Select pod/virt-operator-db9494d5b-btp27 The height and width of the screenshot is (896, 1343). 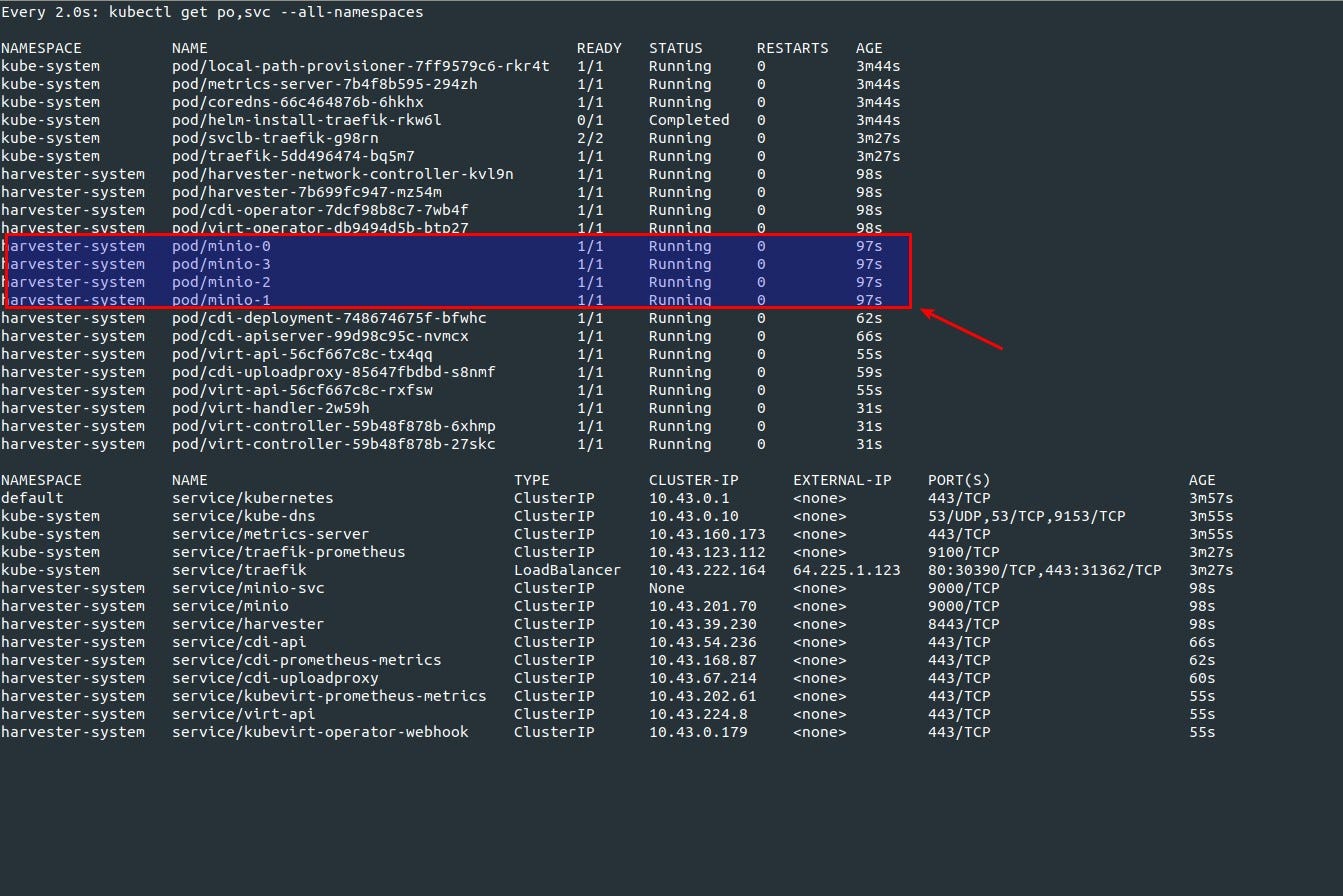coord(320,228)
